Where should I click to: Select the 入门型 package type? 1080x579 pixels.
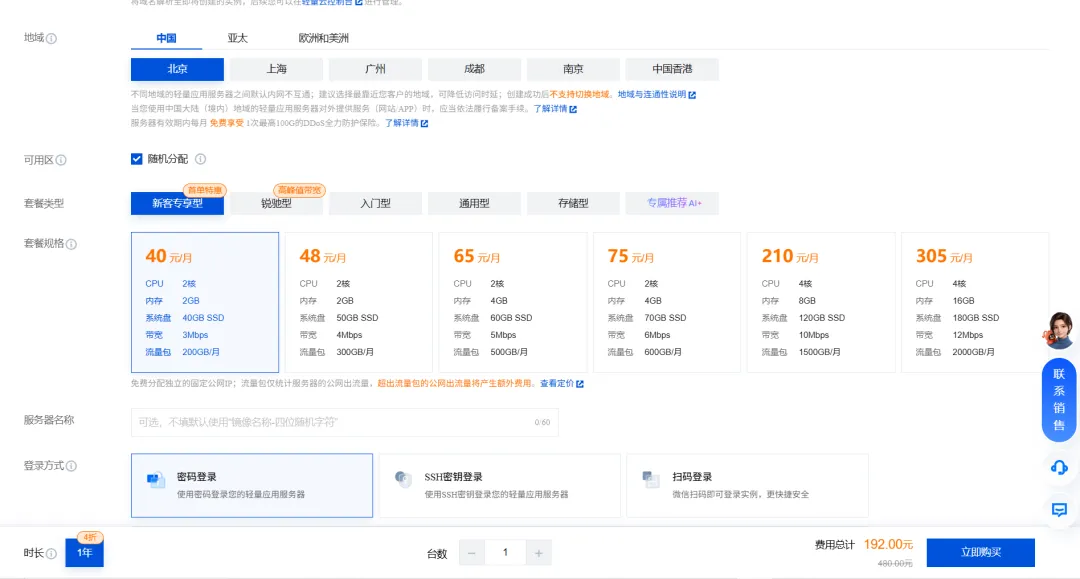click(375, 203)
